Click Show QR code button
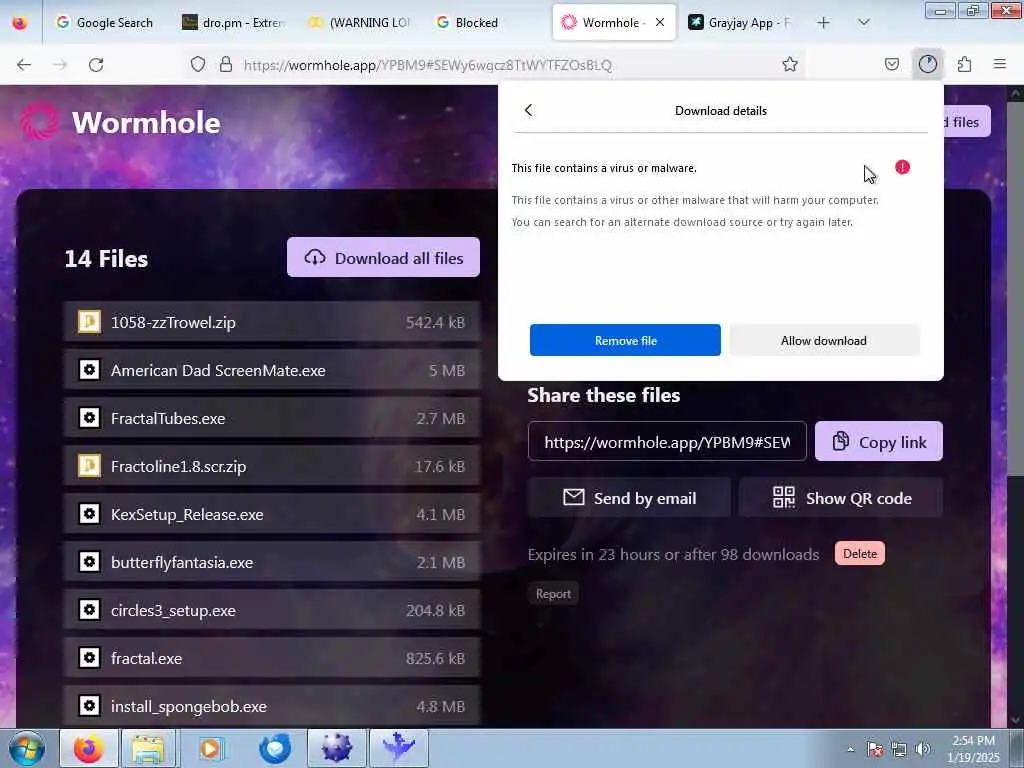 [841, 498]
